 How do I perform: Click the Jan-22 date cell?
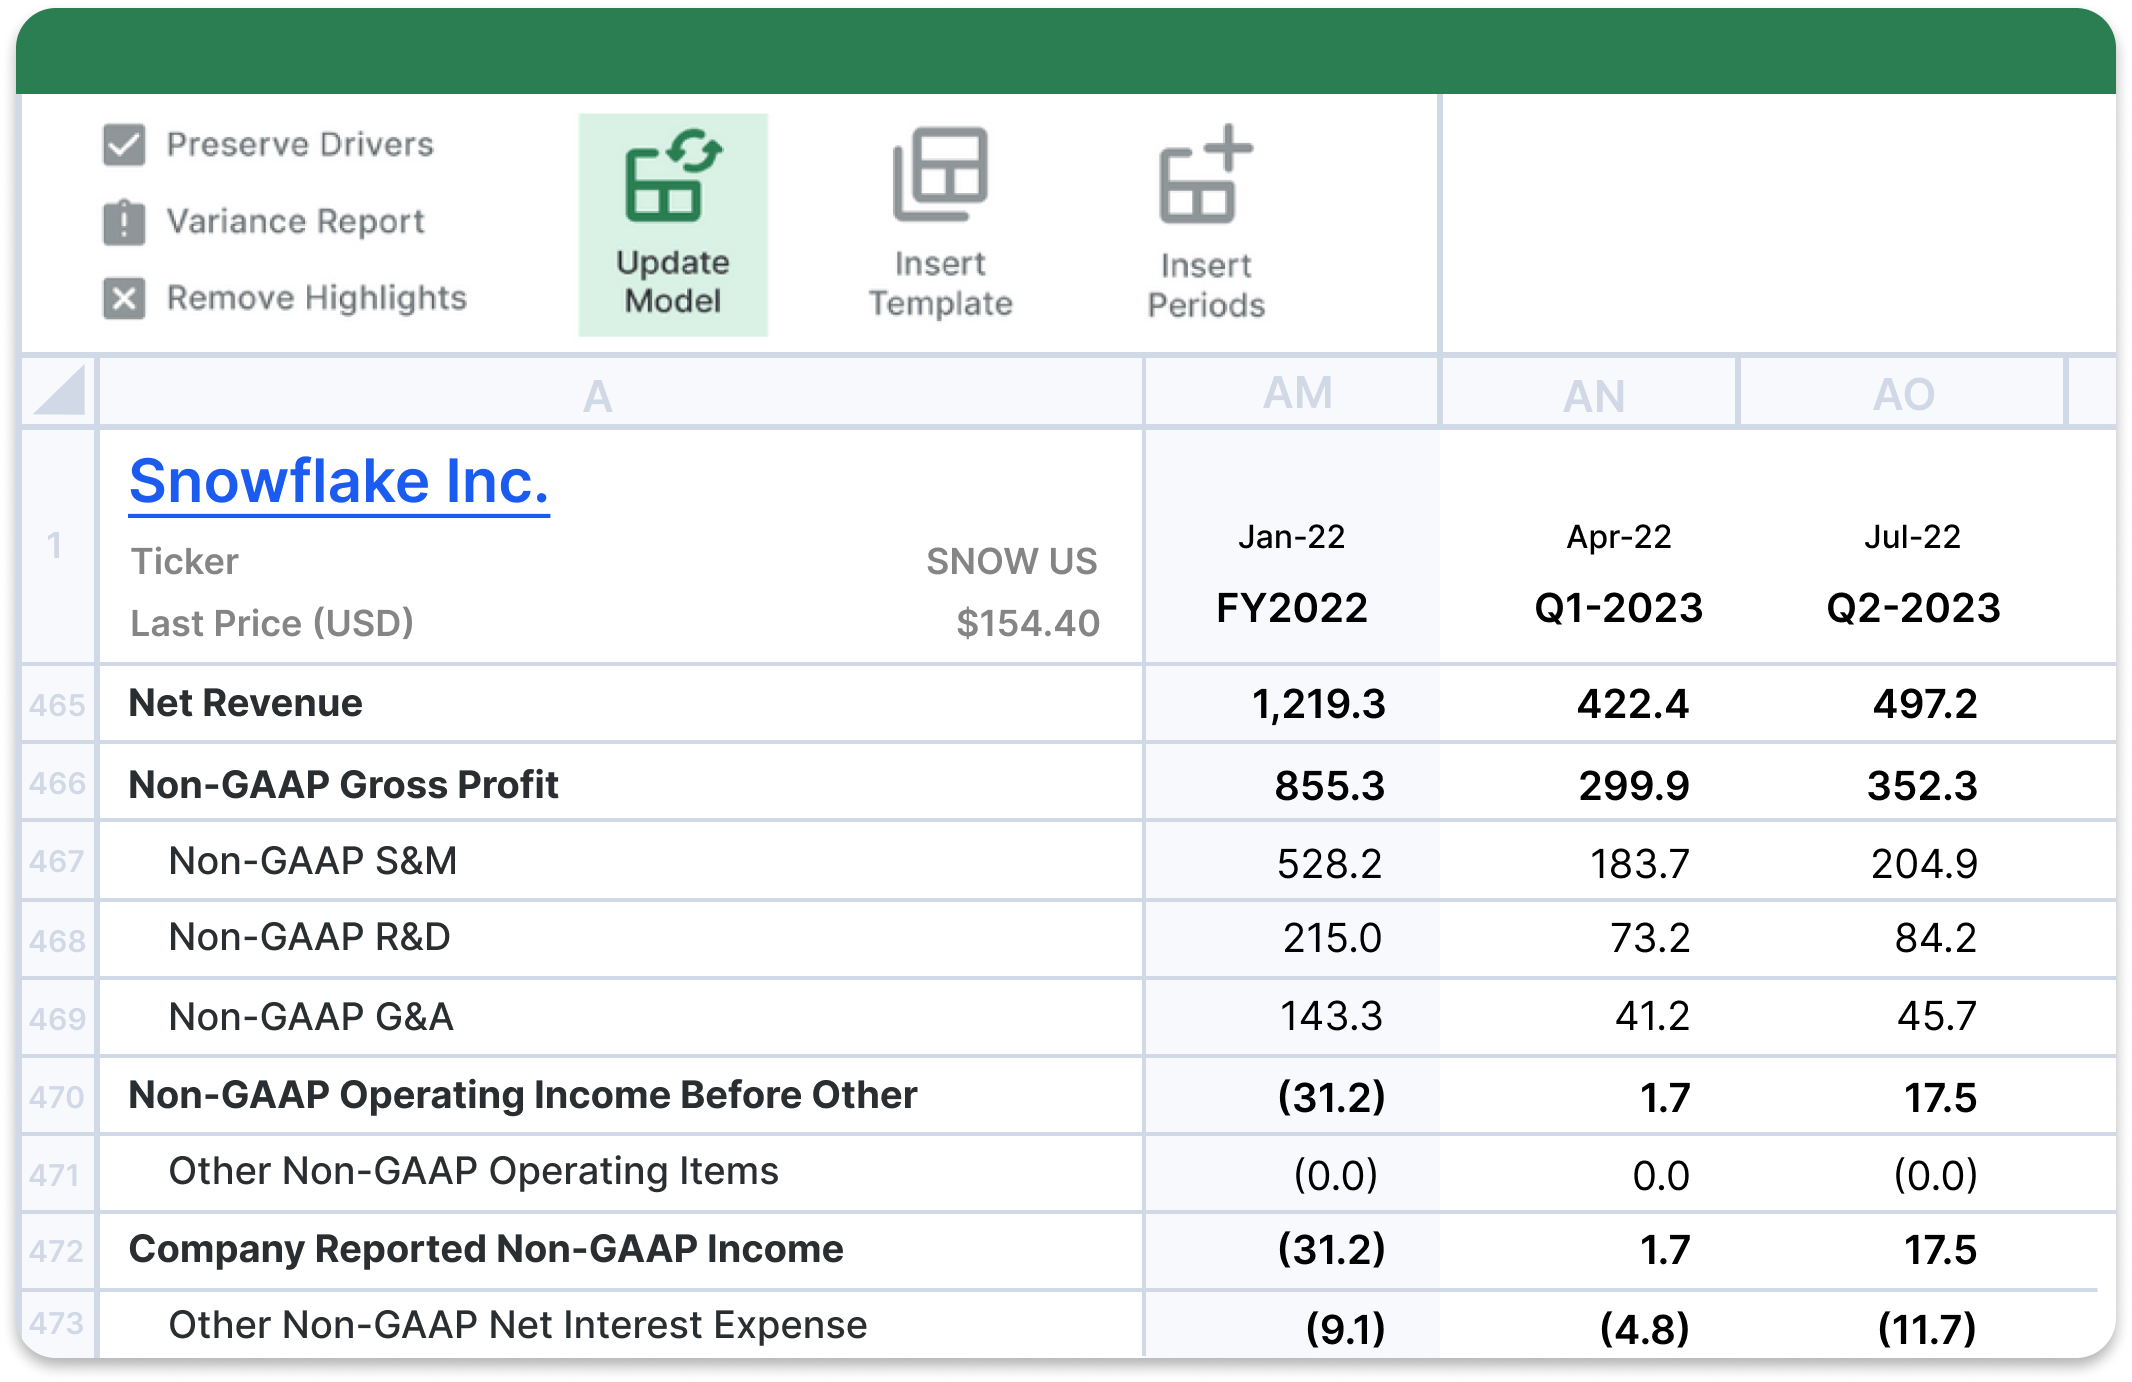point(1291,537)
